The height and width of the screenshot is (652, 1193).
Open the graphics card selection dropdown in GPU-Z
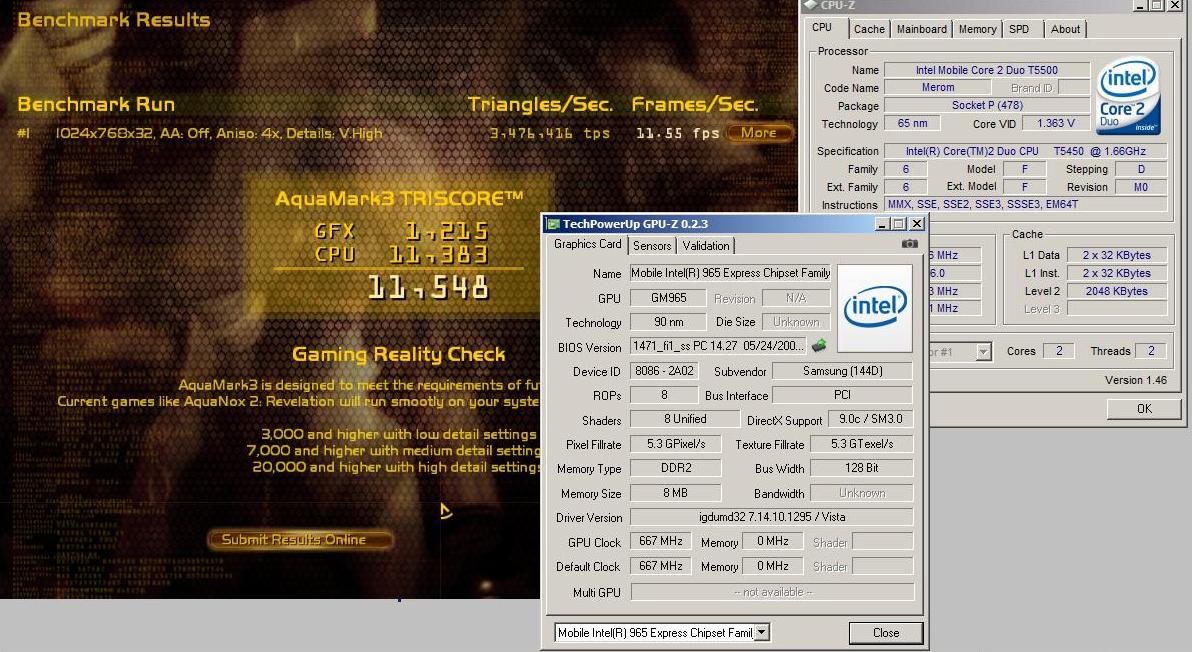click(762, 633)
